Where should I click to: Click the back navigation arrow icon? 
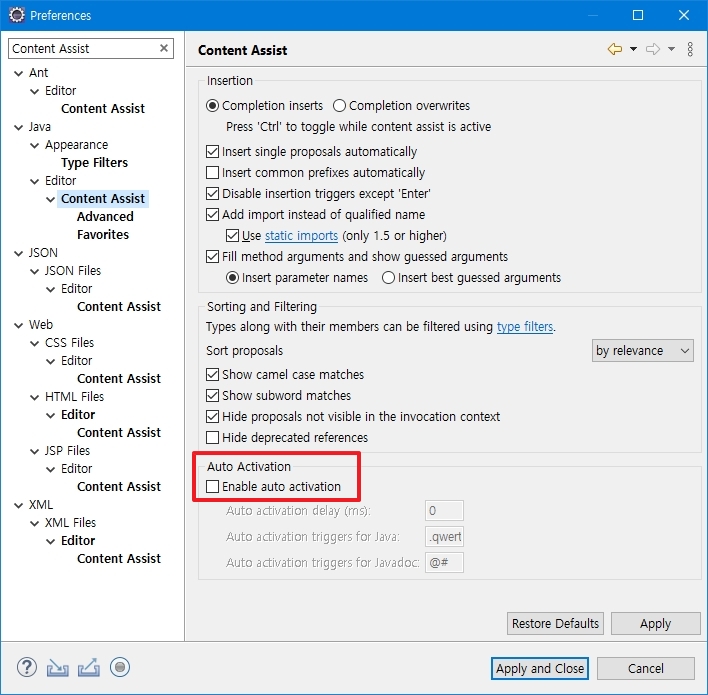pos(615,49)
